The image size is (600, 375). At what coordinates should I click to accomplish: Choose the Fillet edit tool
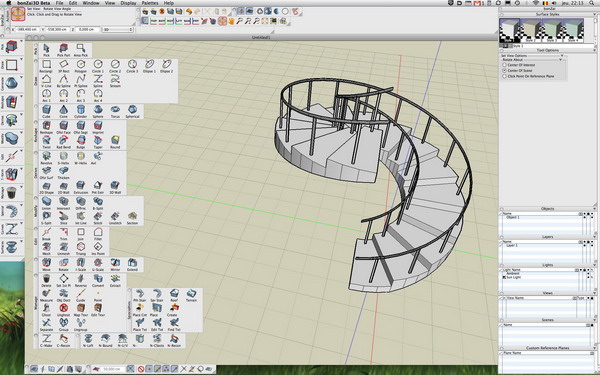click(x=98, y=234)
